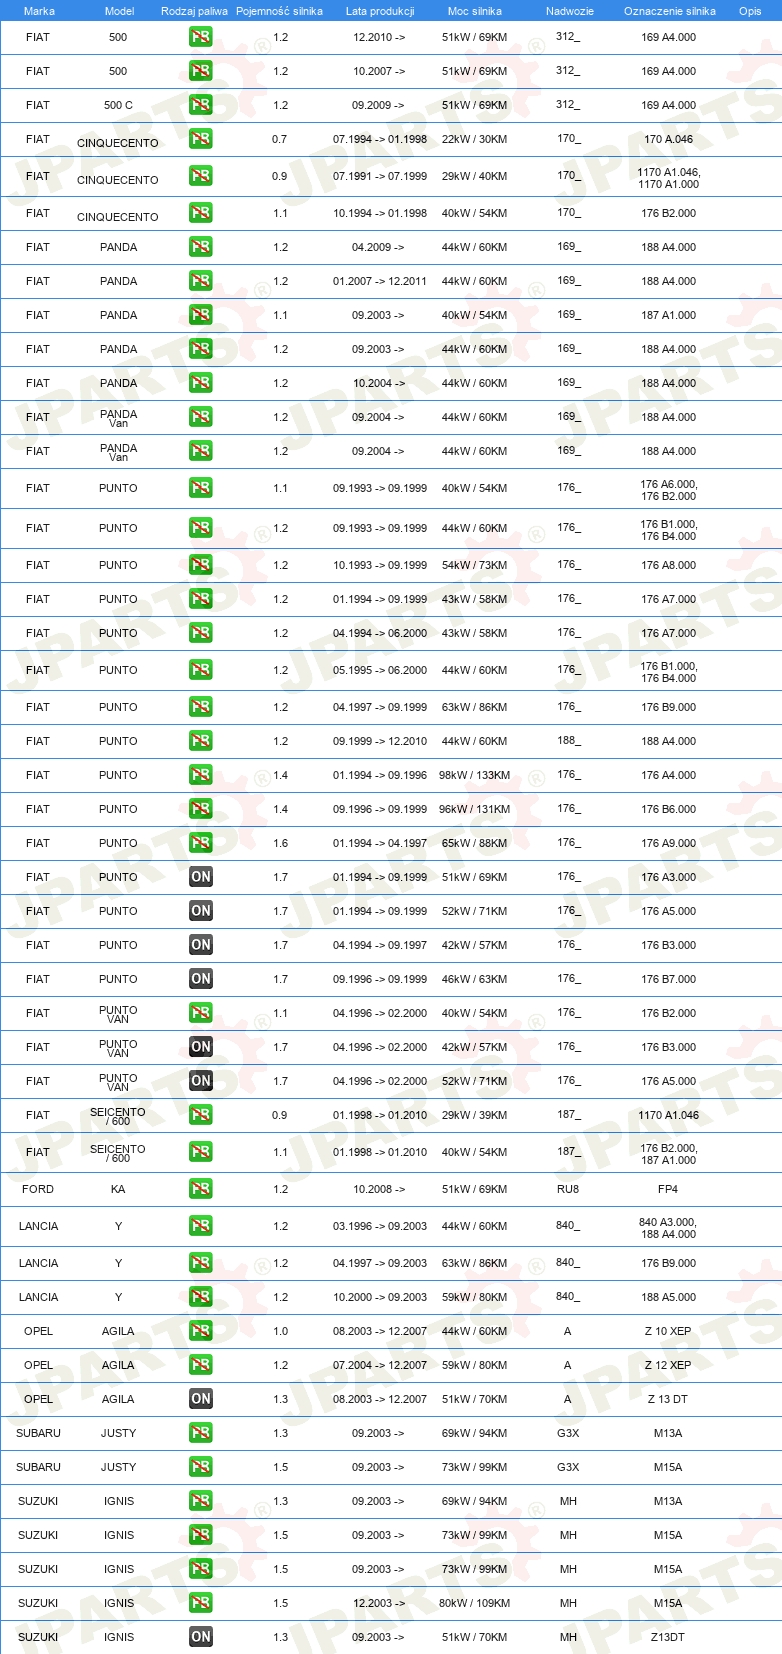
Task: Click petrol icon in PUNTO 96kW / 131KM row
Action: (x=201, y=809)
